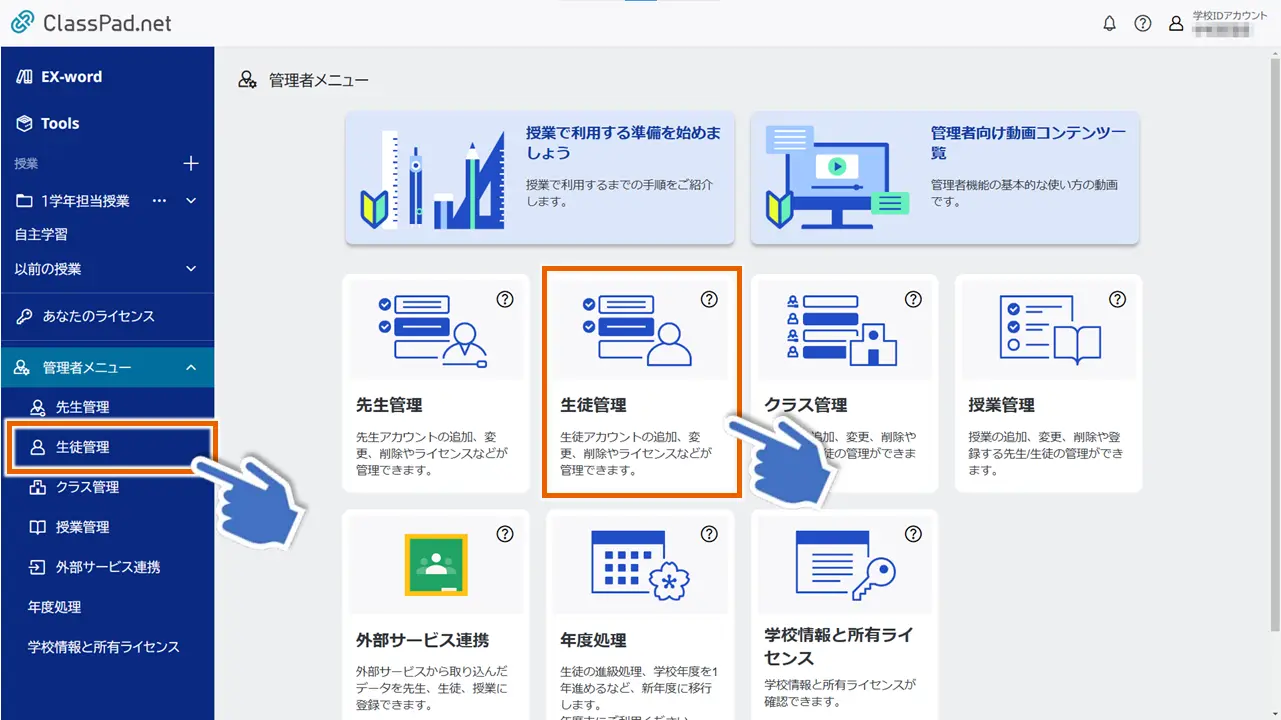Open the 1学年担当授業 options menu
Viewport: 1281px width, 720px height.
click(x=159, y=200)
